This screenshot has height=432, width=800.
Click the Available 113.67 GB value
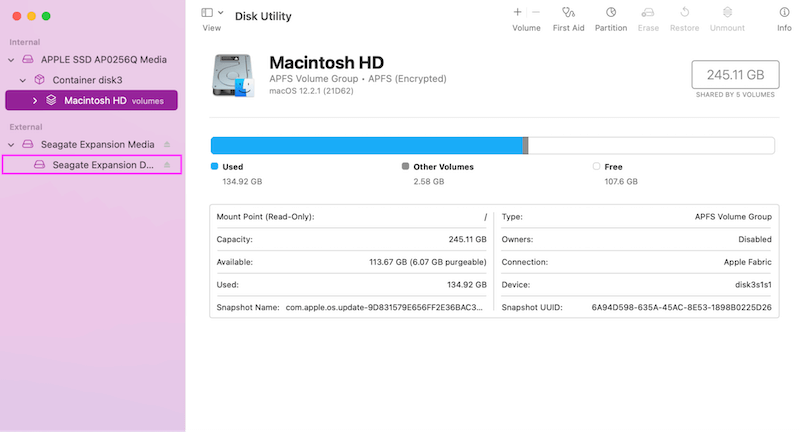pos(428,262)
